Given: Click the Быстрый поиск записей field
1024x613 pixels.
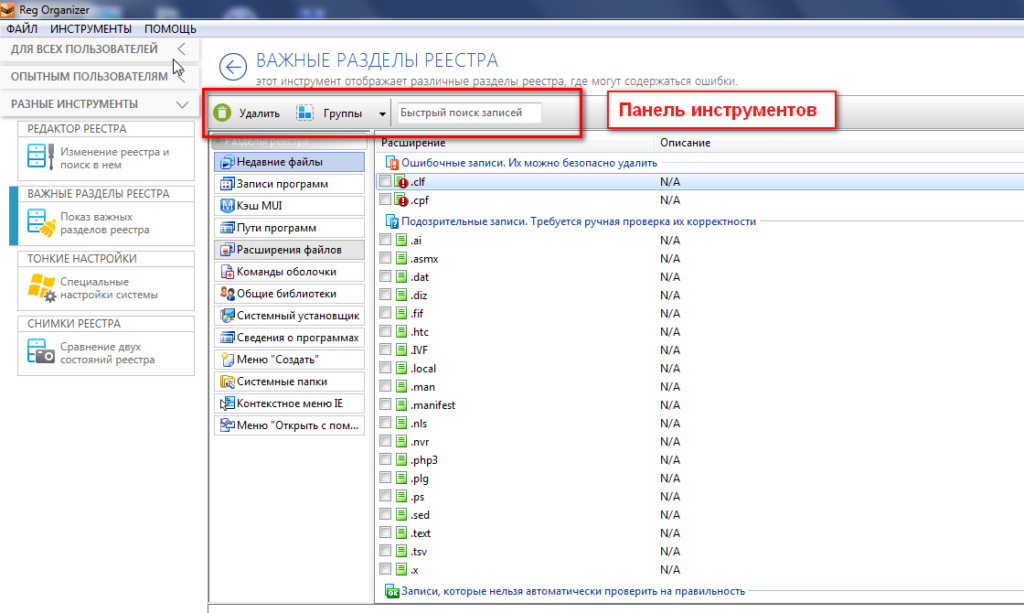Looking at the screenshot, I should pos(469,113).
